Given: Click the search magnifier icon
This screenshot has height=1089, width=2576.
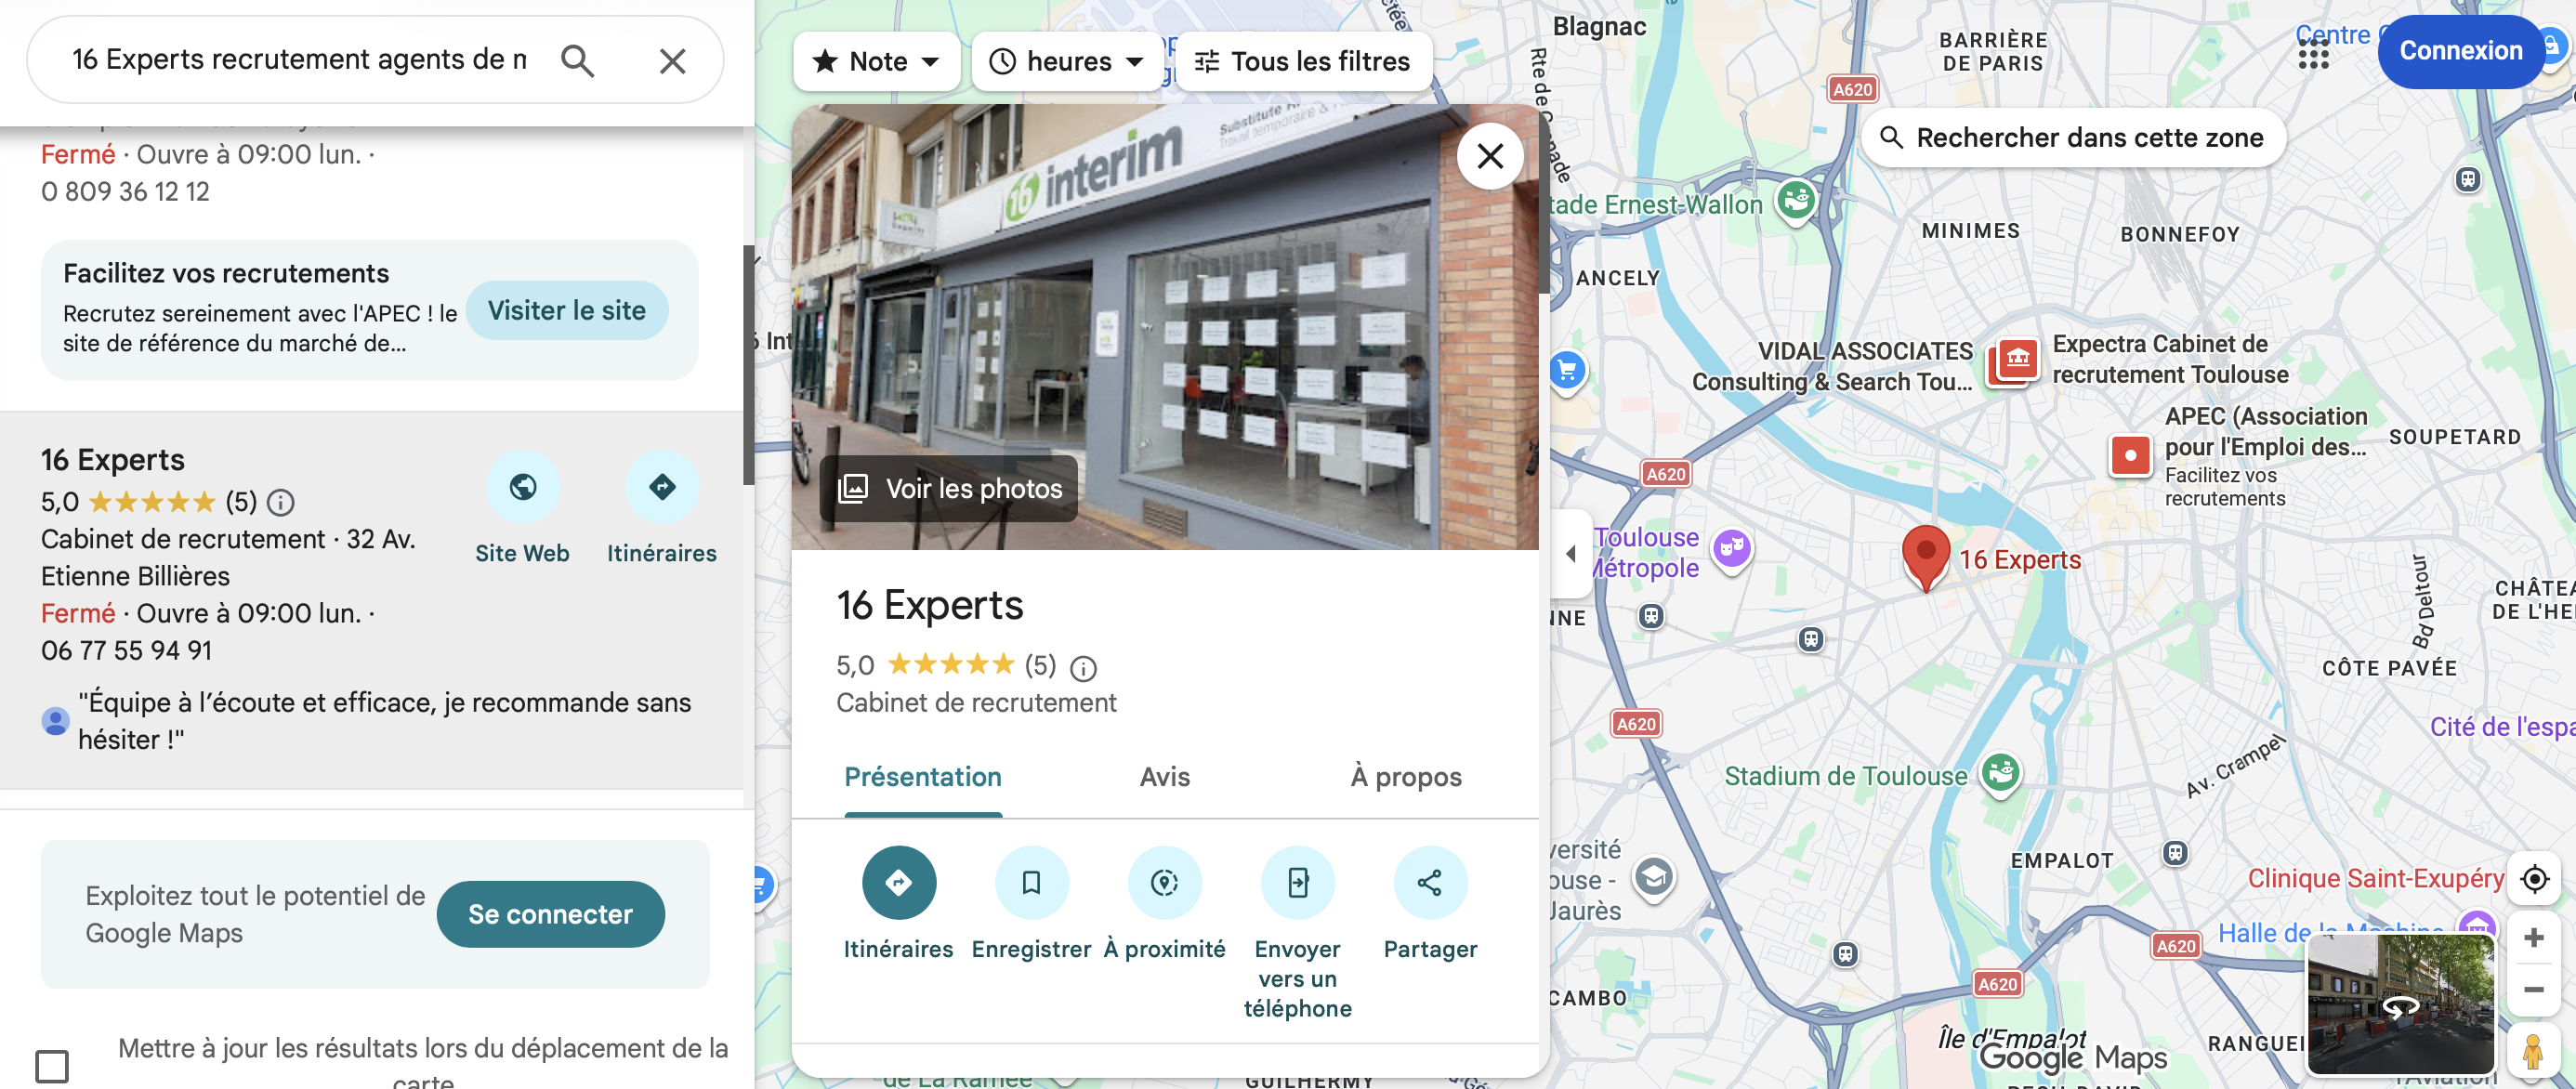Looking at the screenshot, I should pyautogui.click(x=577, y=61).
